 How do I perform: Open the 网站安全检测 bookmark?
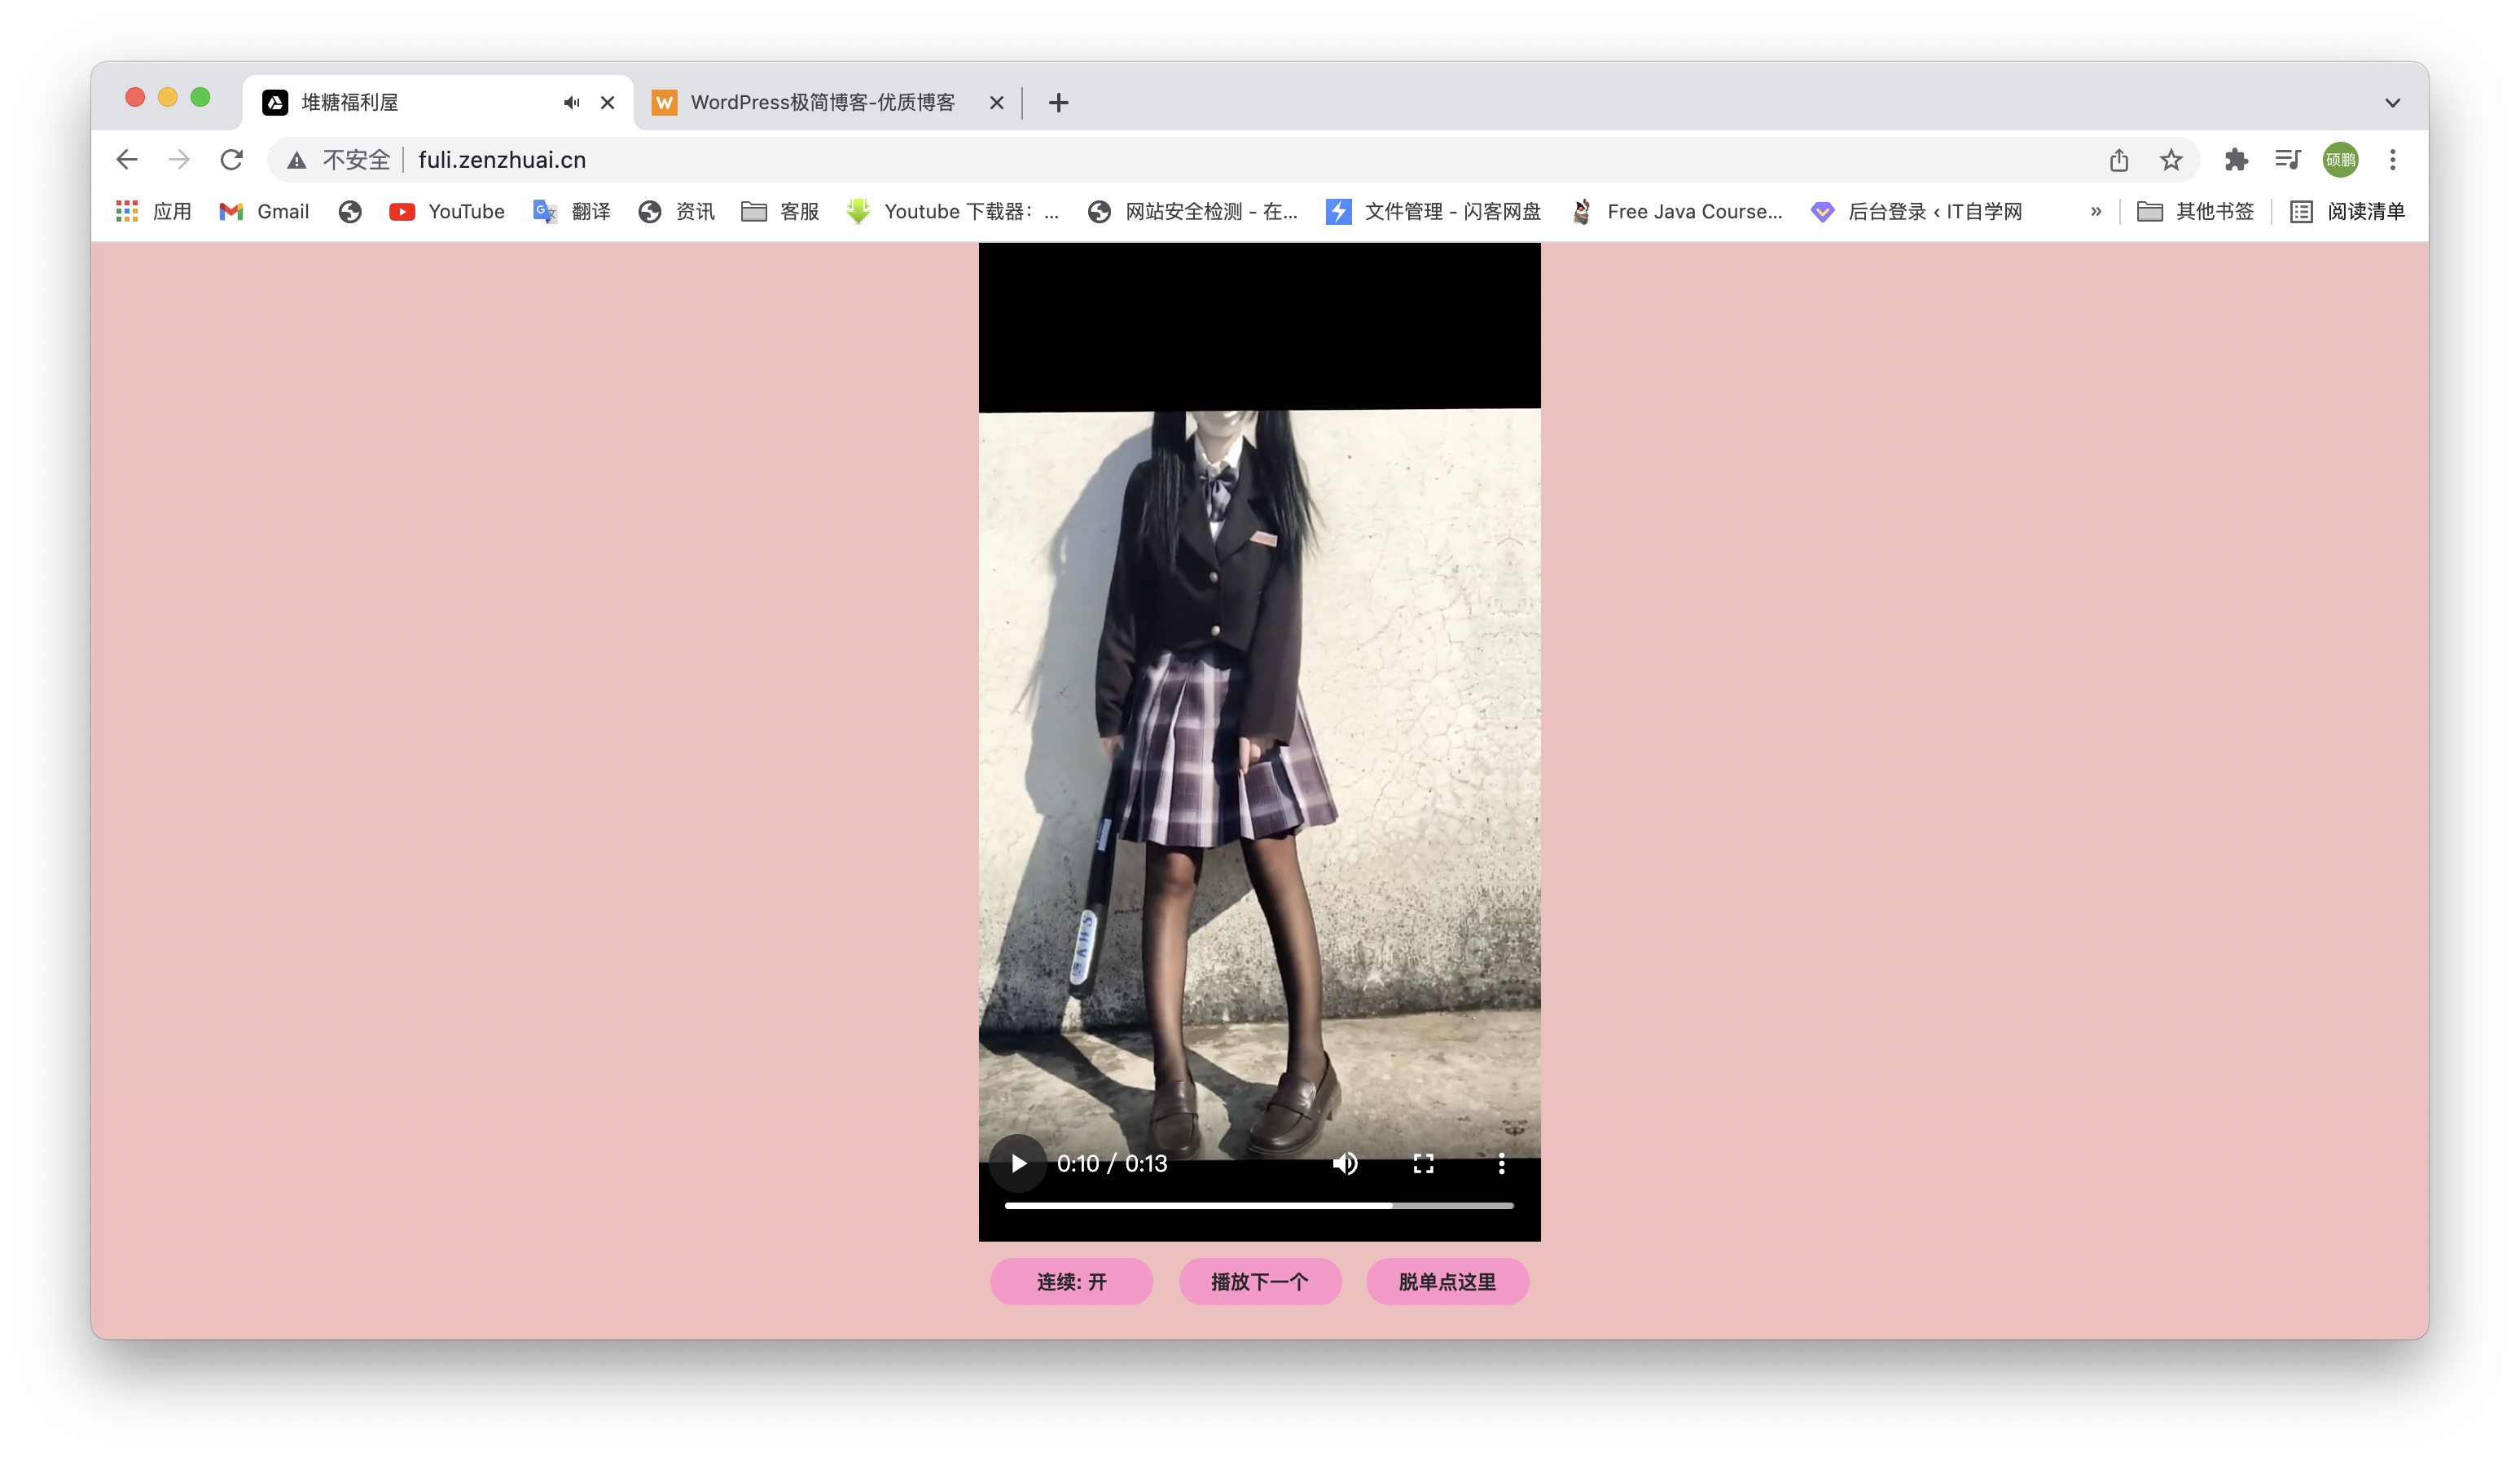click(1193, 212)
